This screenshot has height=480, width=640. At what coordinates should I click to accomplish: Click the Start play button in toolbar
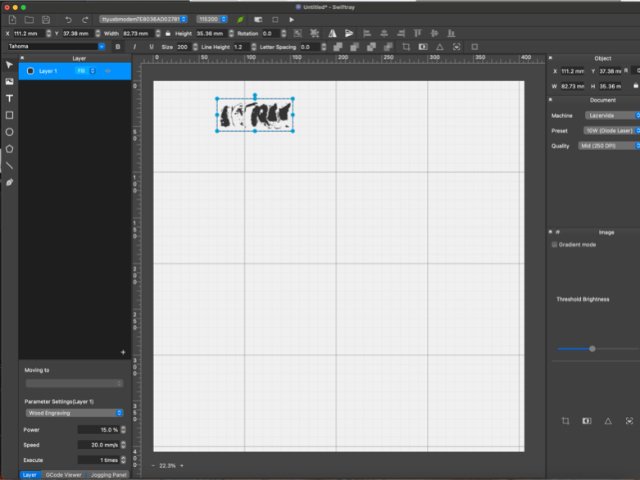coord(291,19)
